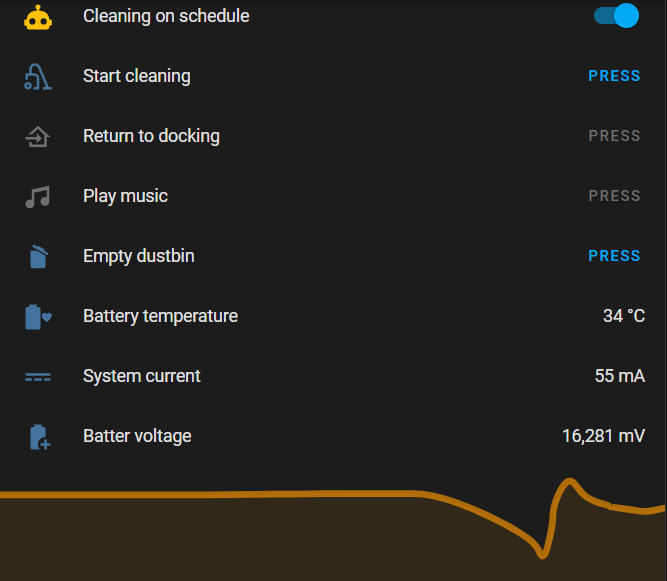Open the Battery temperature 34 °C value

pyautogui.click(x=624, y=316)
